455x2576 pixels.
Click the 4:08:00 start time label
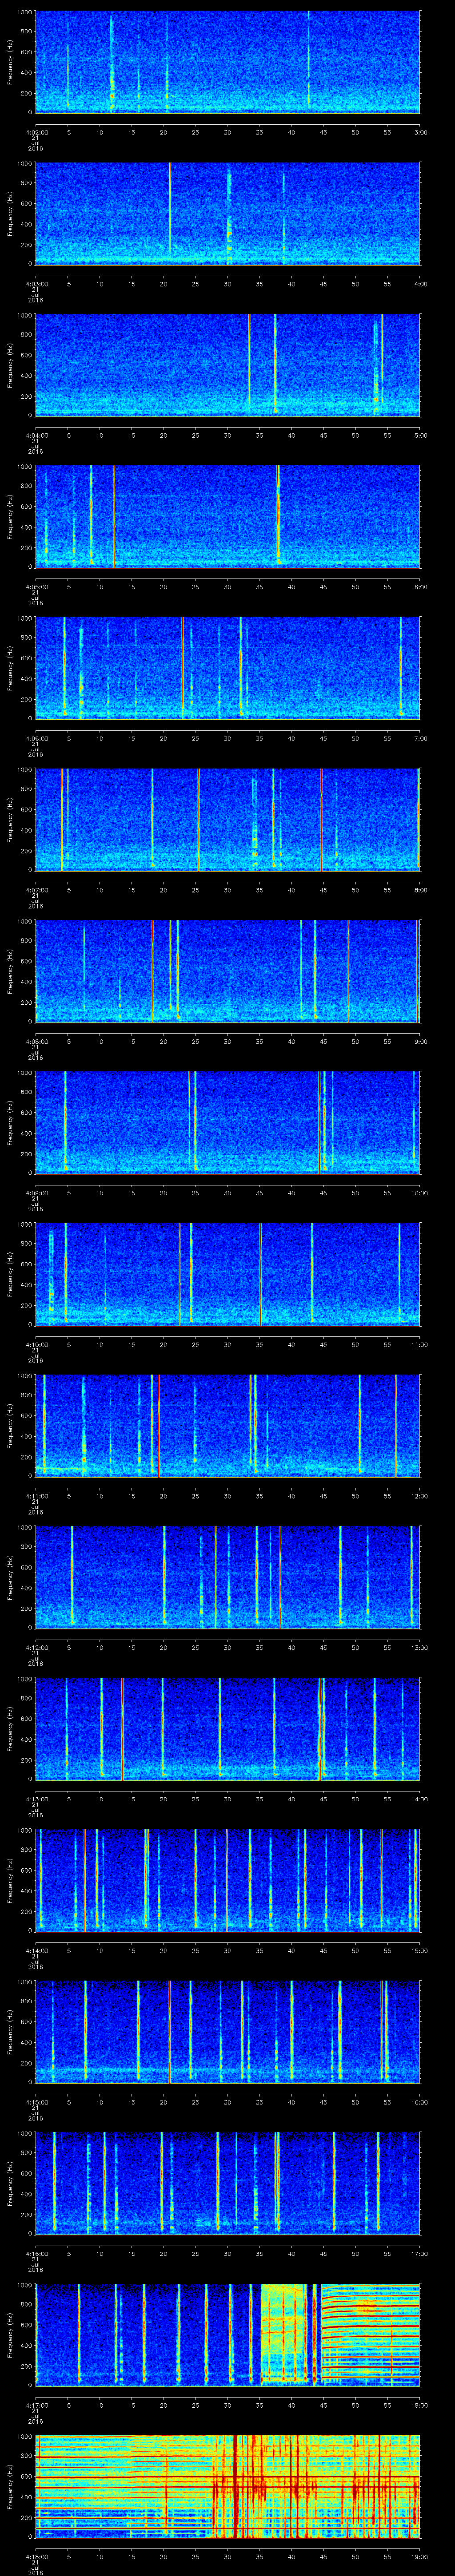pos(36,1041)
